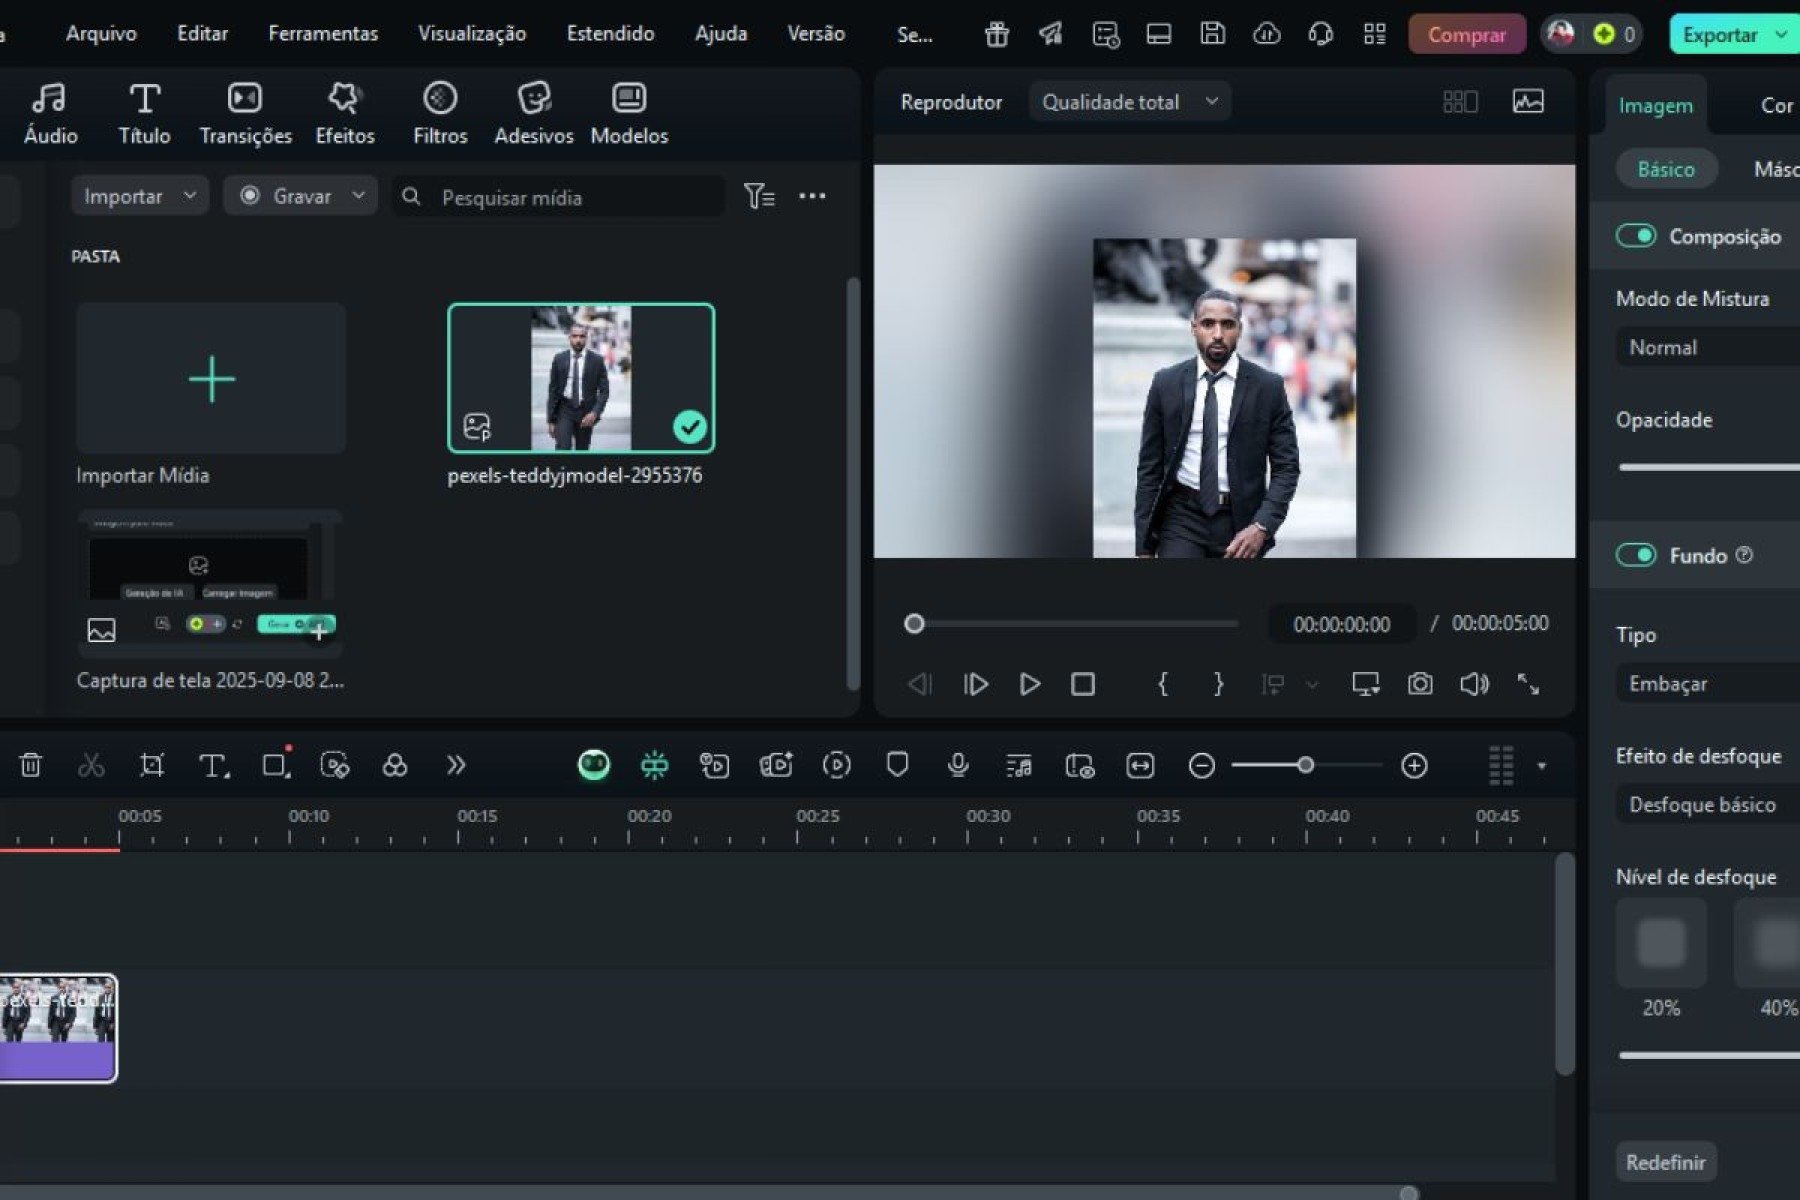Open the Stickers (Adesivos) panel
The width and height of the screenshot is (1800, 1200).
tap(534, 112)
